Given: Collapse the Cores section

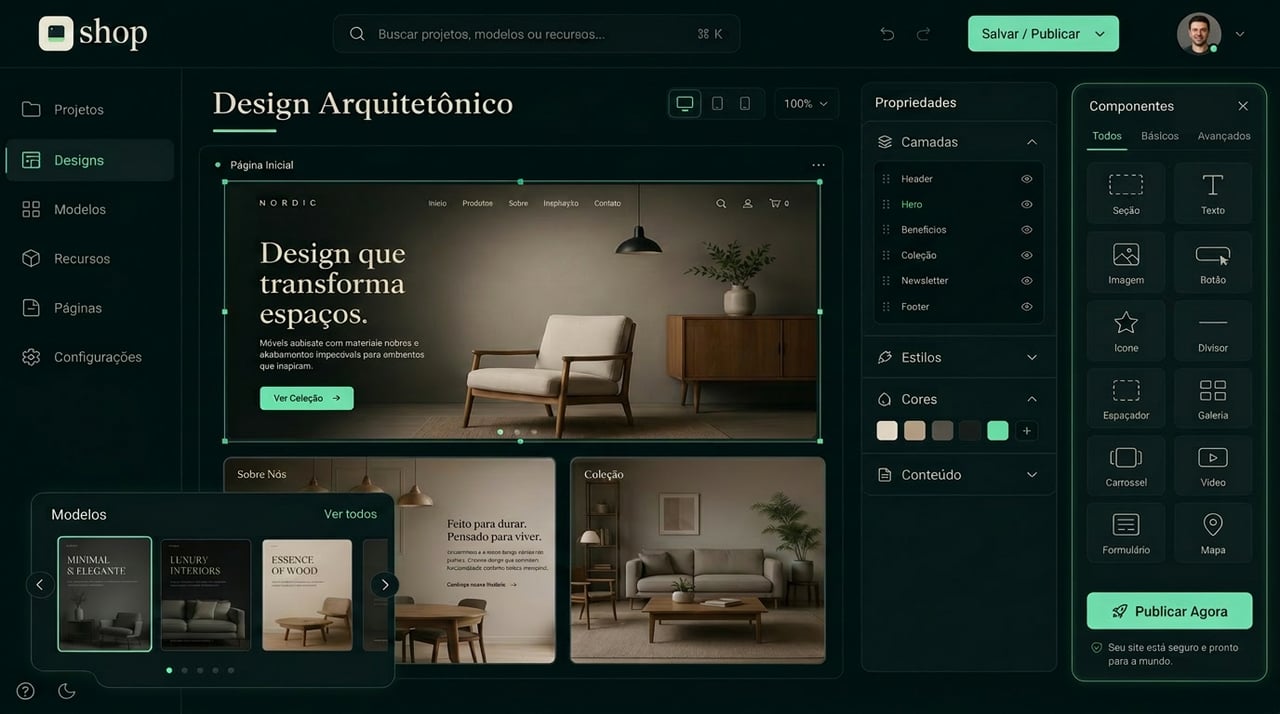Looking at the screenshot, I should [1032, 399].
